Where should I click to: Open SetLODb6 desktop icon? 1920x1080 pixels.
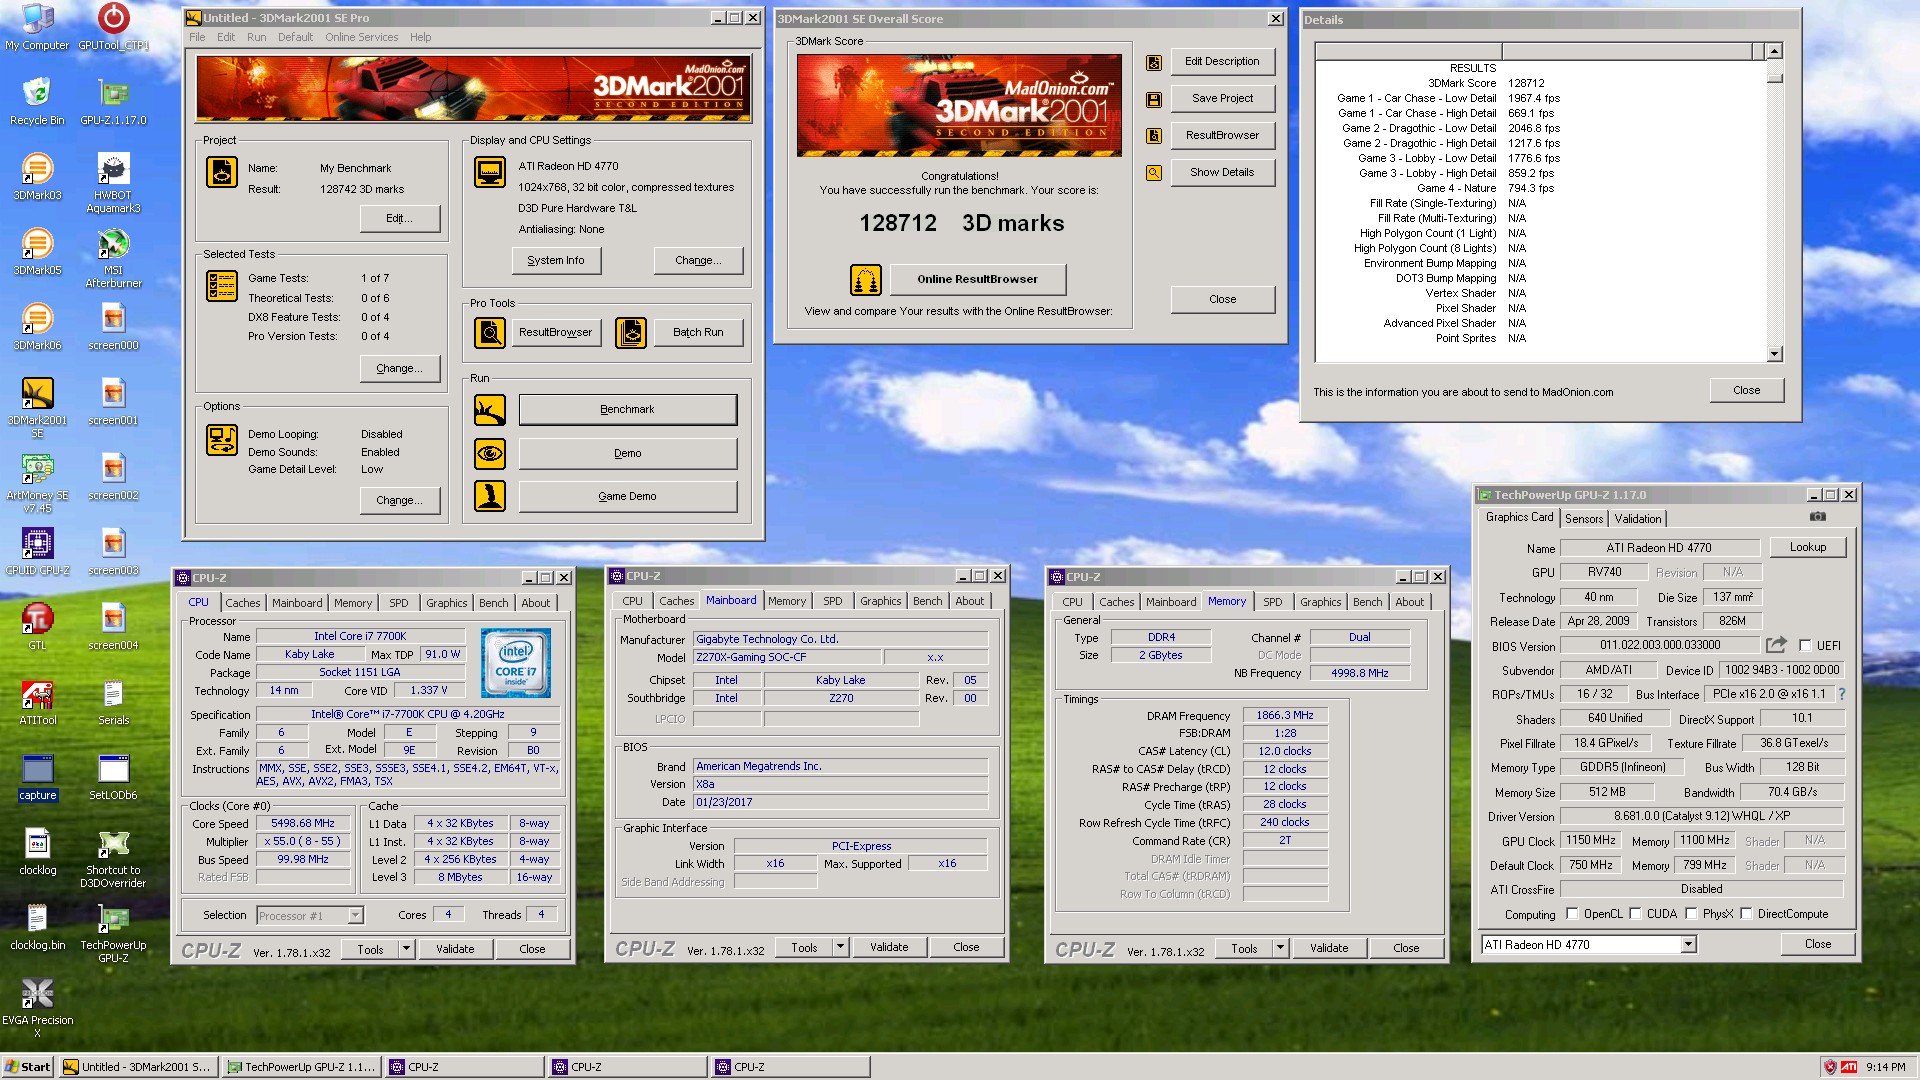113,776
